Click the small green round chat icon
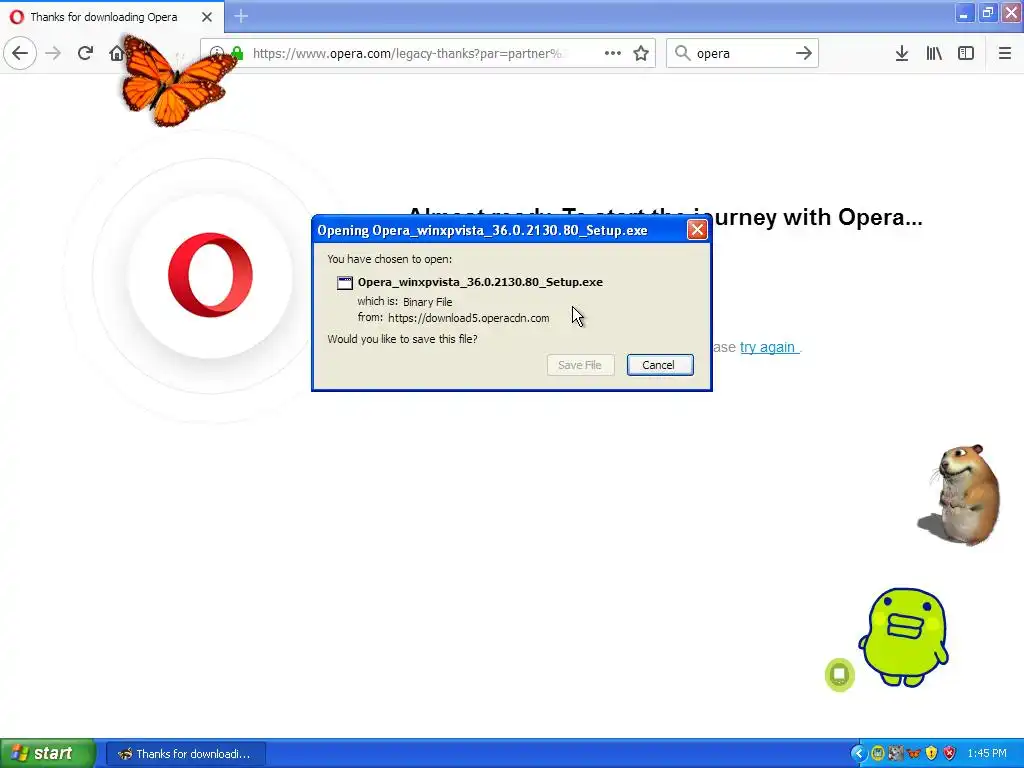The image size is (1024, 768). click(840, 675)
